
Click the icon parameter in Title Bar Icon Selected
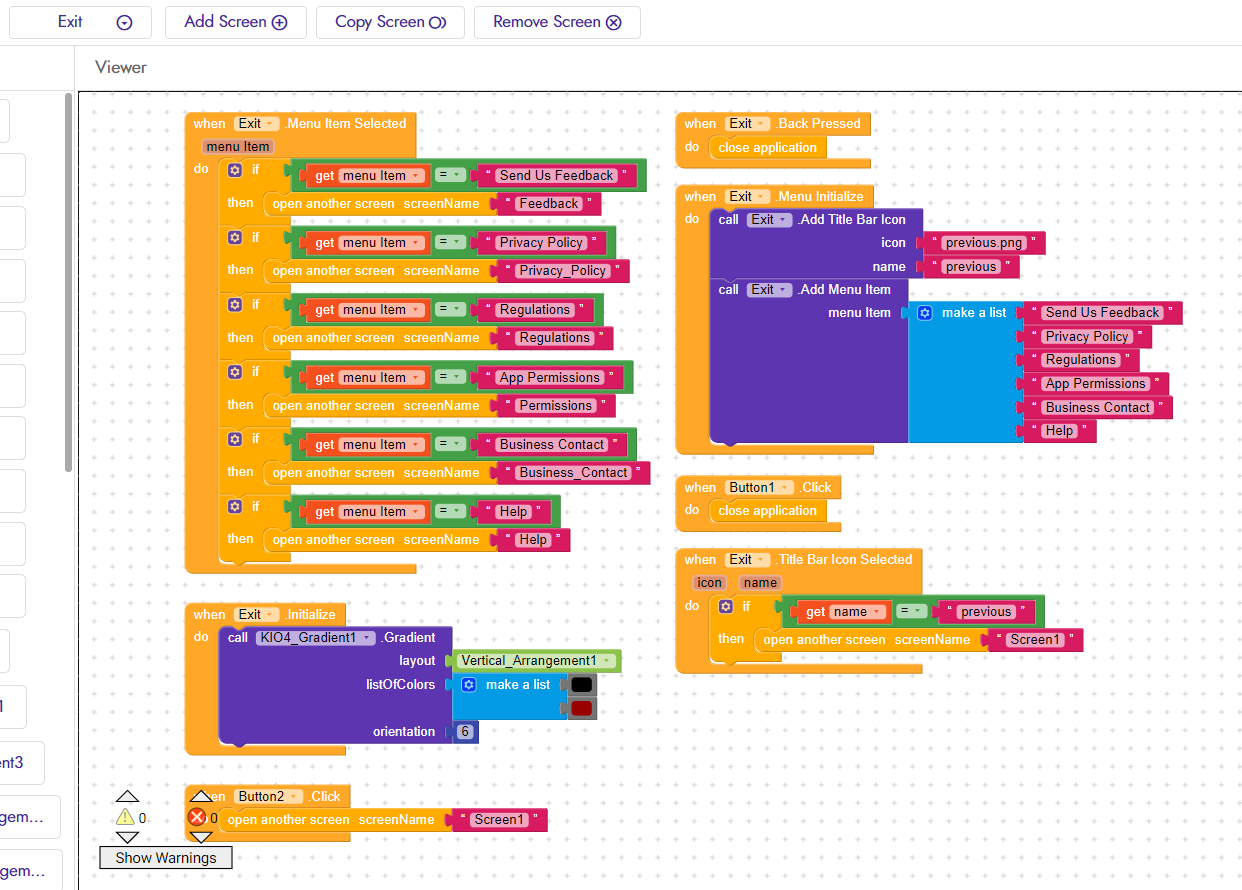tap(710, 583)
